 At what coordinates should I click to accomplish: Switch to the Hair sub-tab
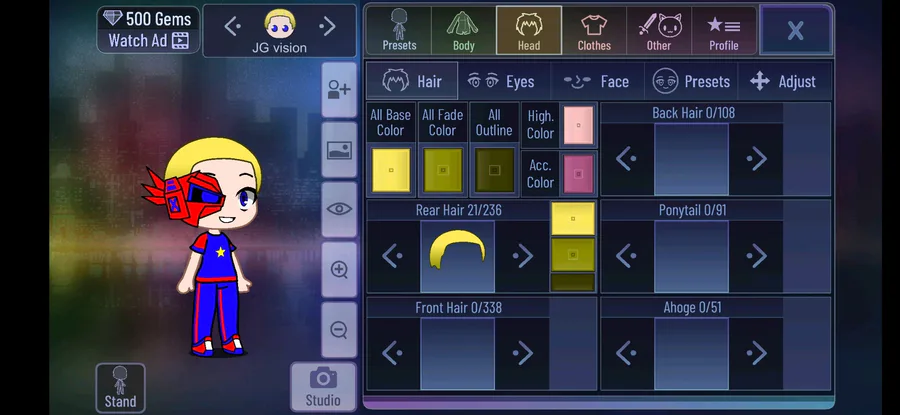(x=412, y=82)
